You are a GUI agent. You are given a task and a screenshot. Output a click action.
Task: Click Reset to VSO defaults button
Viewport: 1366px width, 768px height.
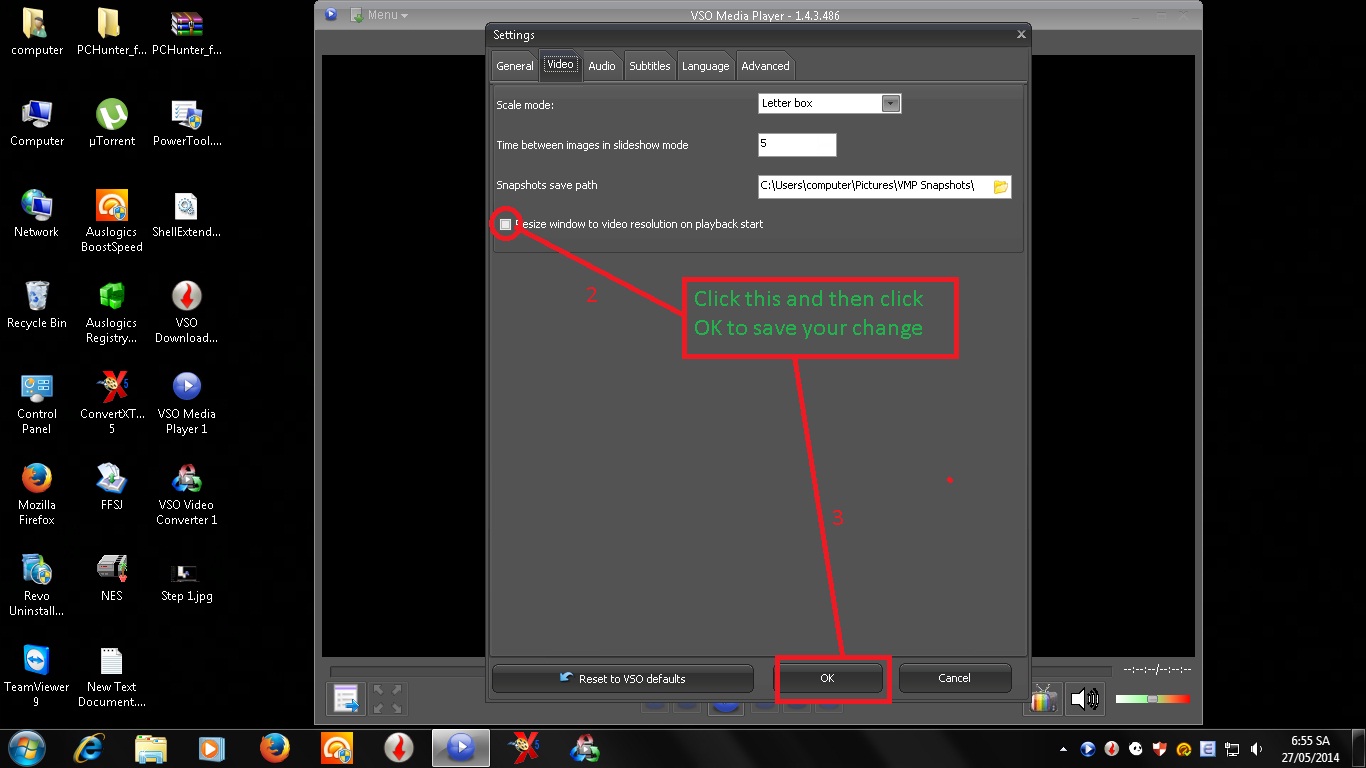622,678
